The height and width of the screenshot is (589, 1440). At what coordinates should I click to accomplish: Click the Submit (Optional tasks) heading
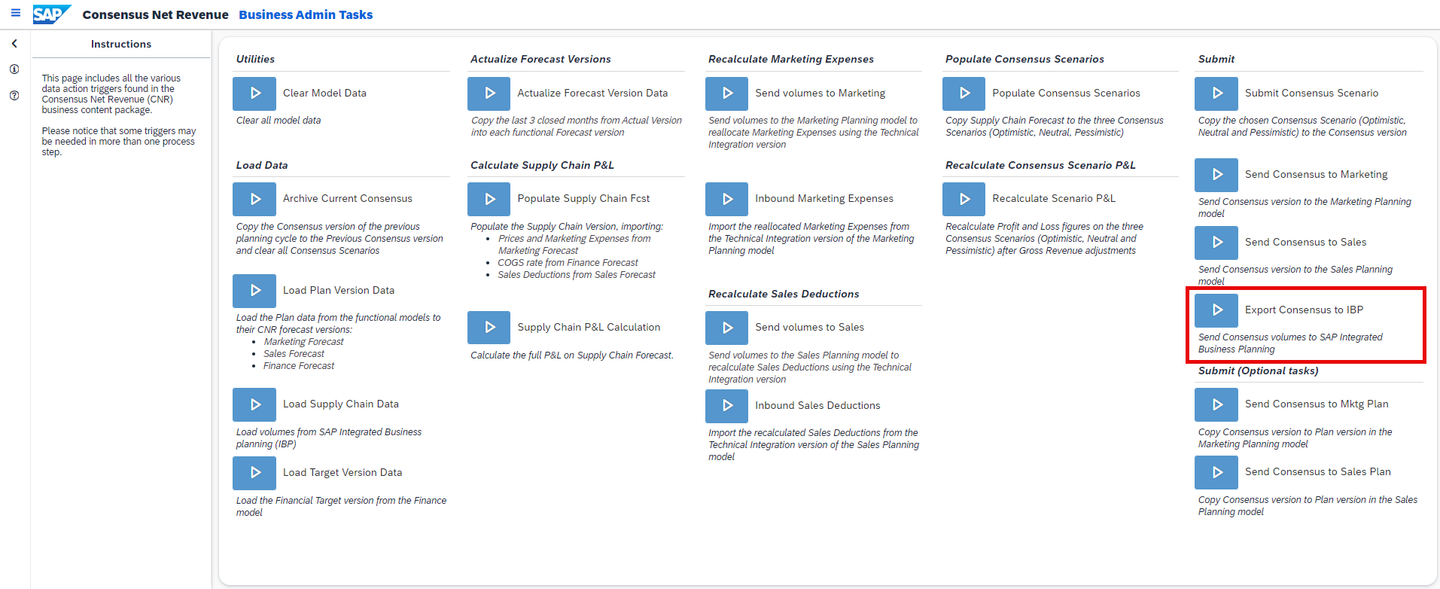tap(1258, 371)
